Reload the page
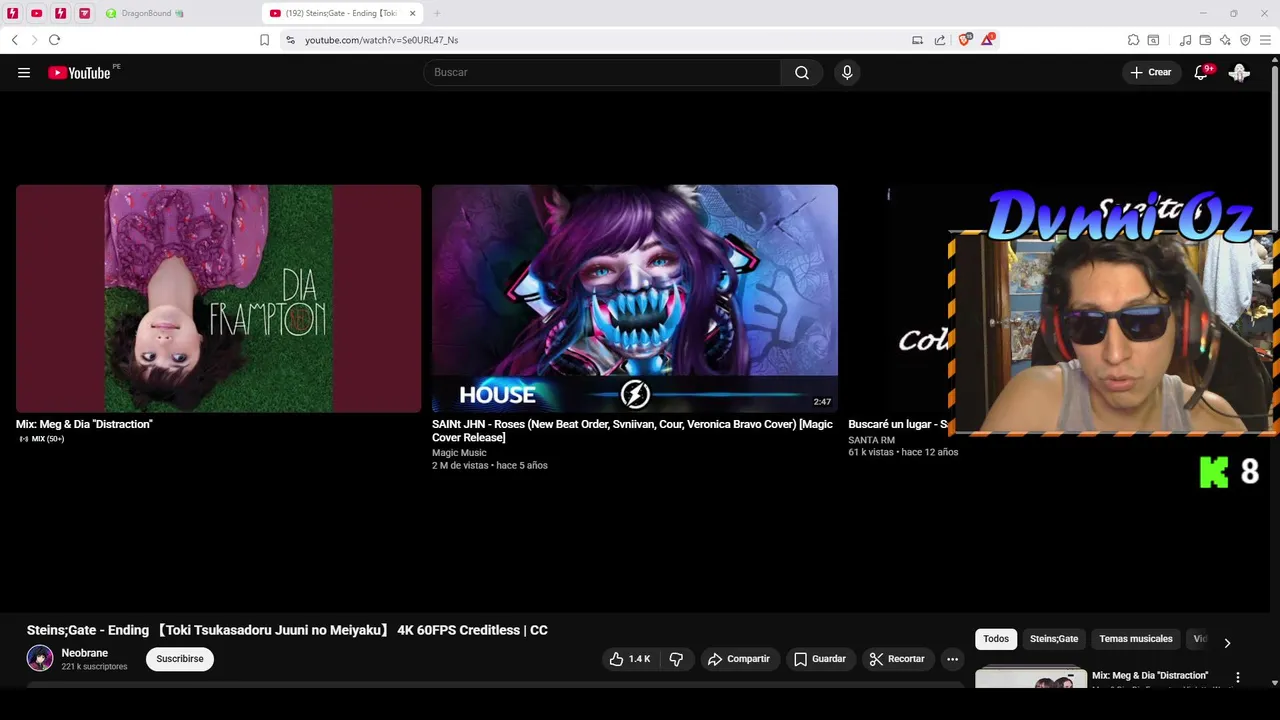Viewport: 1280px width, 720px height. point(54,40)
